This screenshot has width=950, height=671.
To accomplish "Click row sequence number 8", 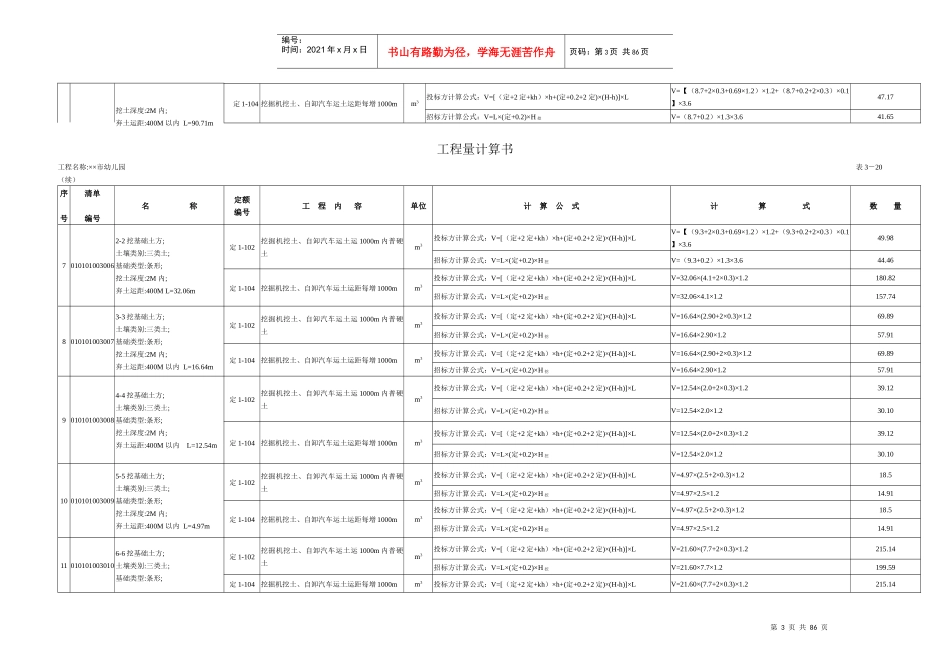I will [x=64, y=342].
